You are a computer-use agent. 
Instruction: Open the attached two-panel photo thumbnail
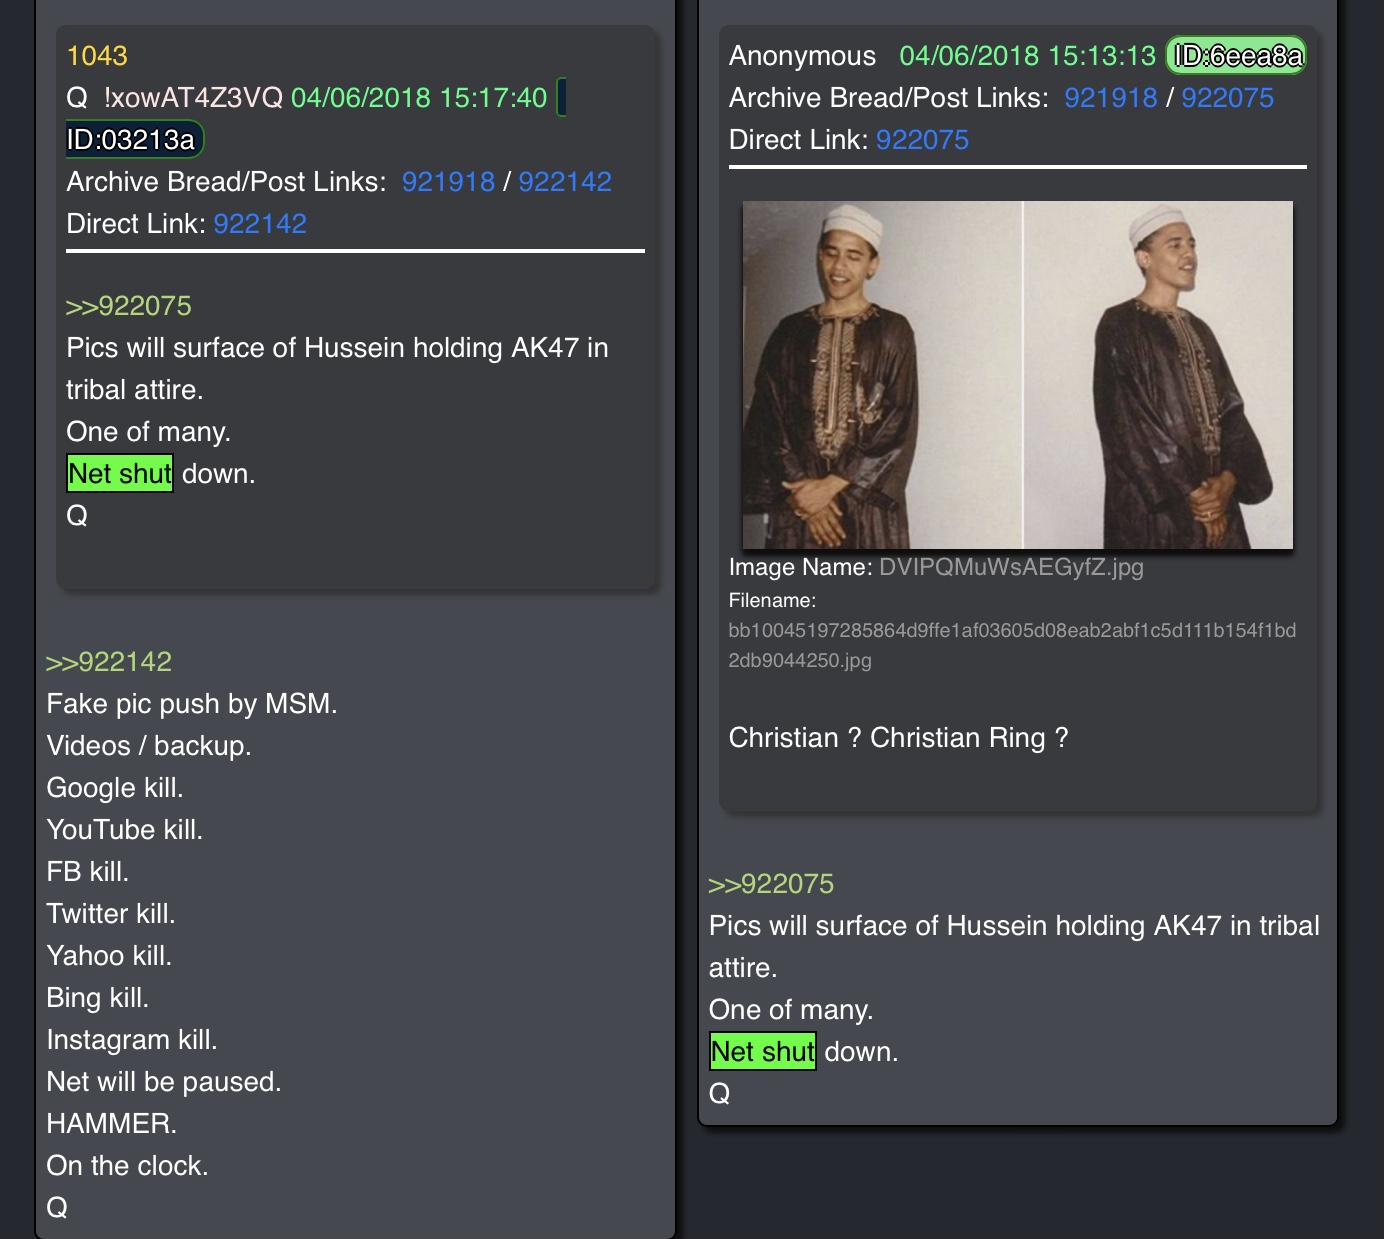point(1017,375)
